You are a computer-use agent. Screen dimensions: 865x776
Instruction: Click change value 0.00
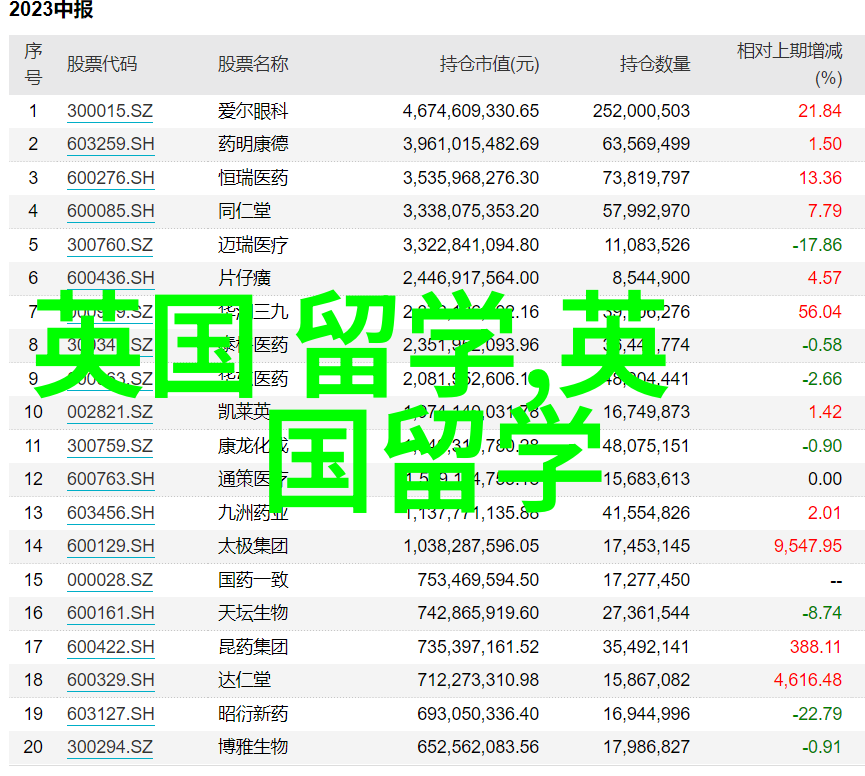point(825,479)
